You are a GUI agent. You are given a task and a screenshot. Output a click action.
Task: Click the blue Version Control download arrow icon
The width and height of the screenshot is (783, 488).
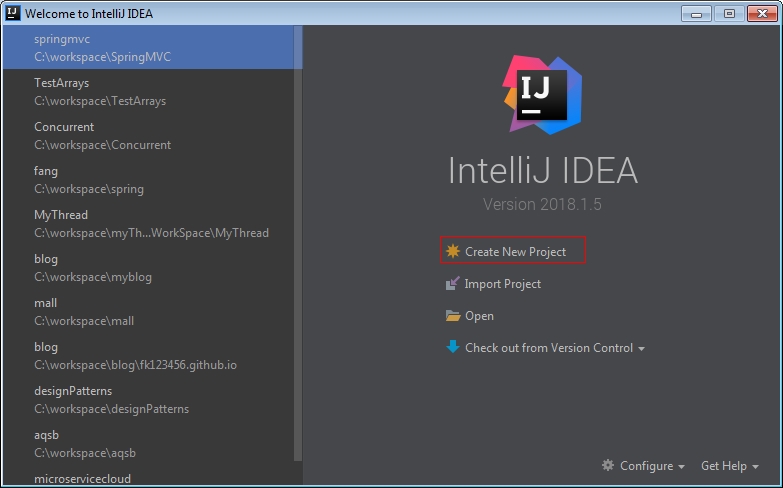tap(453, 347)
